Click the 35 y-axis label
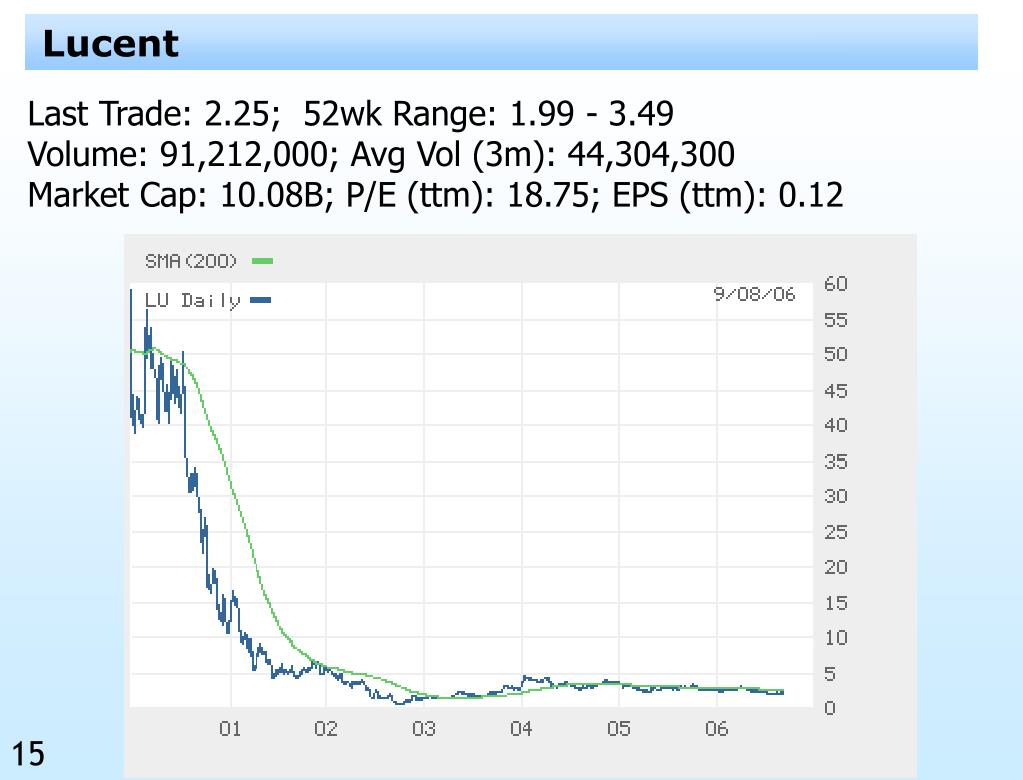This screenshot has height=780, width=1023. [836, 462]
